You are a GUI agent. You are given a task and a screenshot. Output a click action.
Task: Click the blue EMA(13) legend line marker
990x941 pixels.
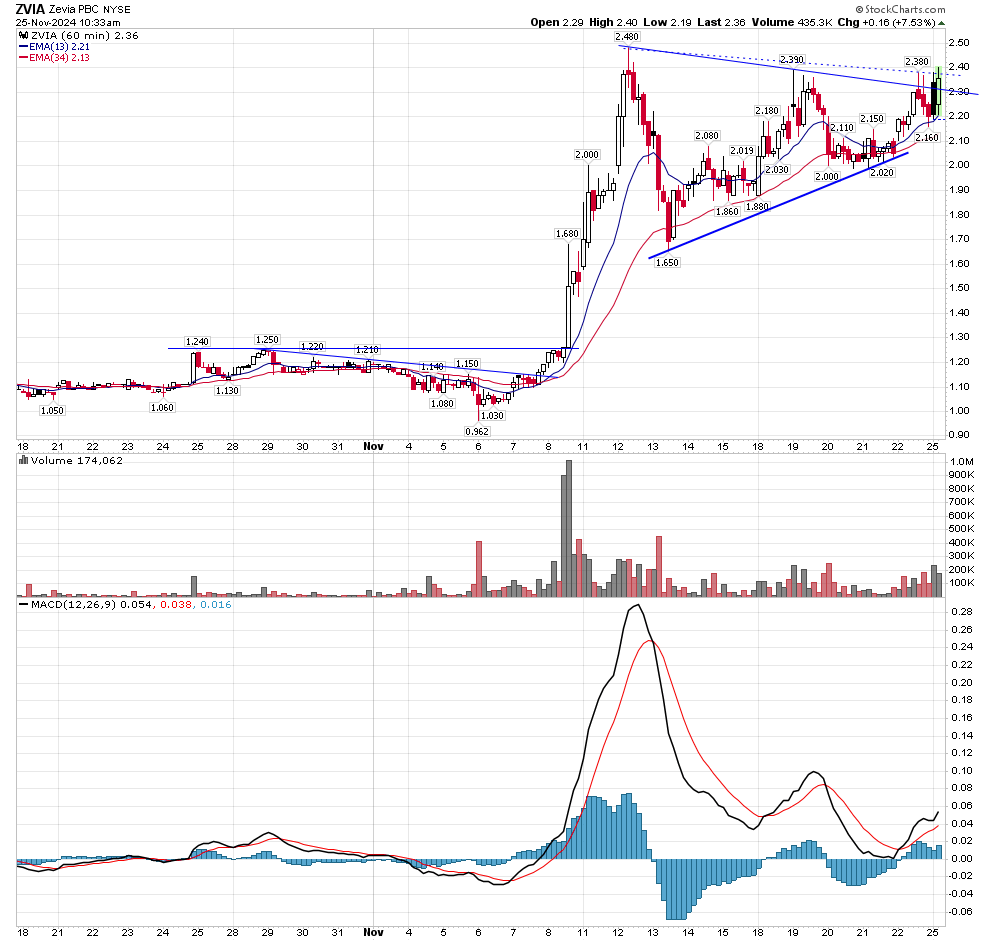click(25, 45)
